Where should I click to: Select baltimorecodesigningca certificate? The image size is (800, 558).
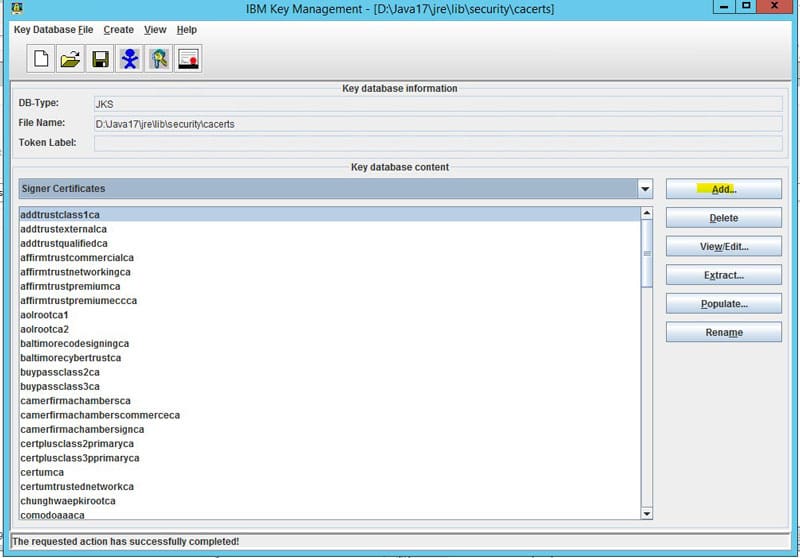330,343
